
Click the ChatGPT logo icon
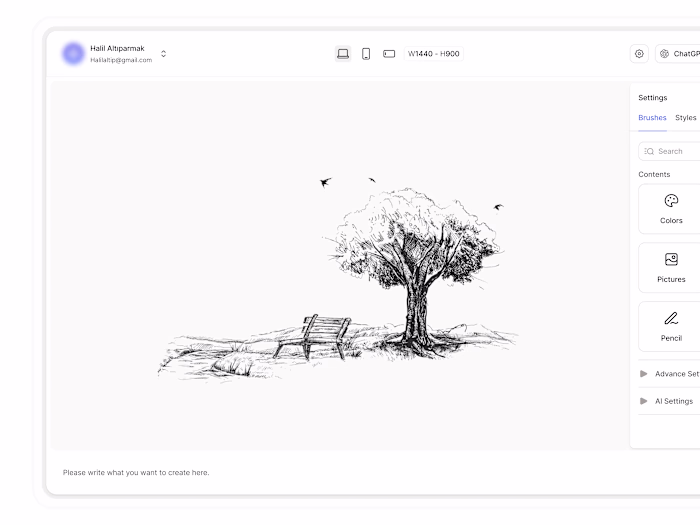[x=664, y=54]
